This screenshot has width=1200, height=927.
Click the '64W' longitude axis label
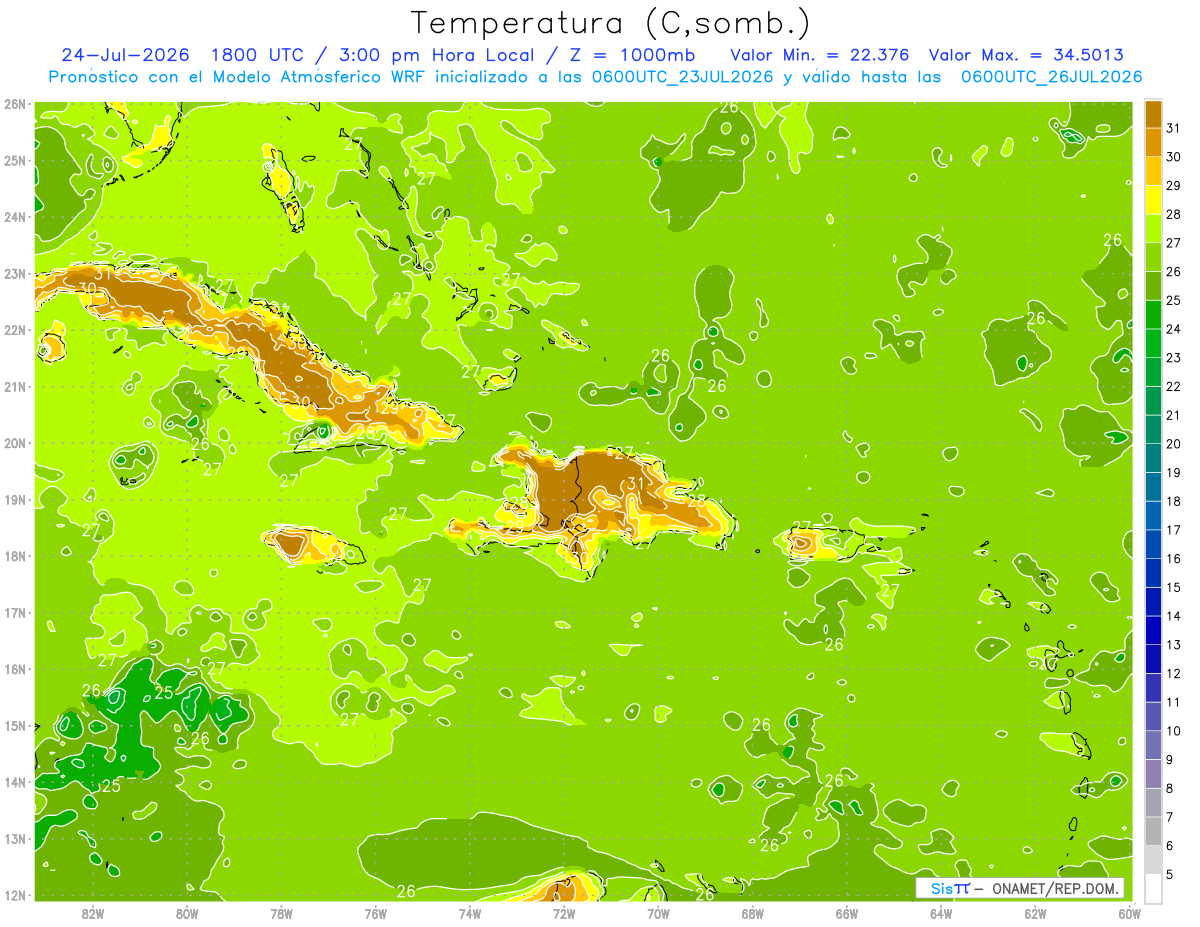(x=940, y=914)
